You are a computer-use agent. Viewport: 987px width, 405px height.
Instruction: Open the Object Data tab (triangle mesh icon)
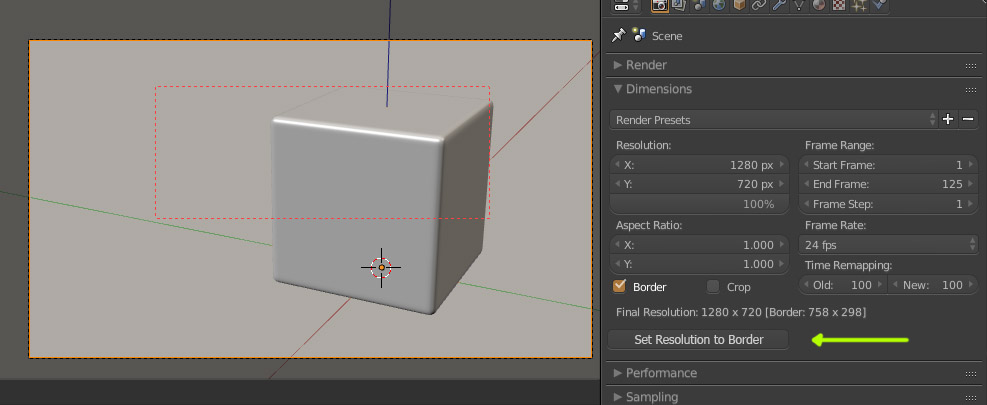coord(799,4)
